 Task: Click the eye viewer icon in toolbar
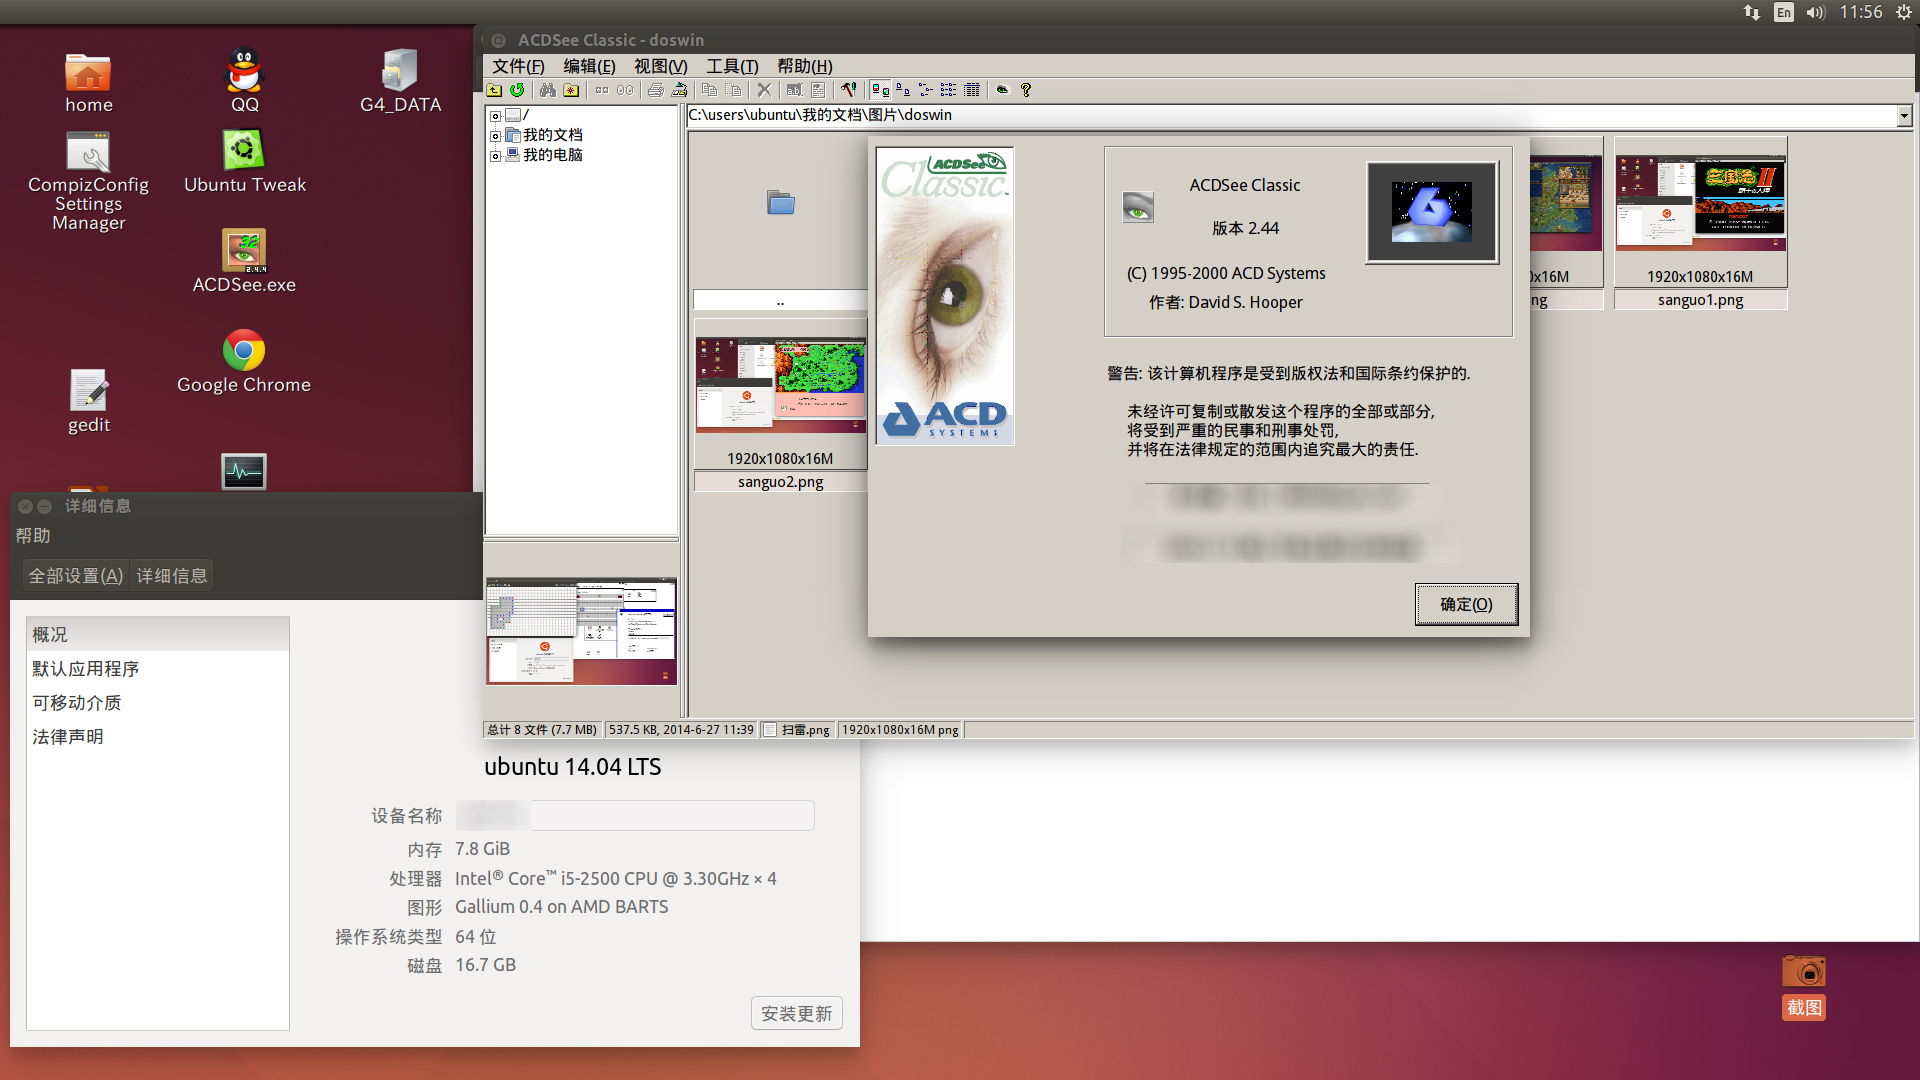(x=1002, y=90)
